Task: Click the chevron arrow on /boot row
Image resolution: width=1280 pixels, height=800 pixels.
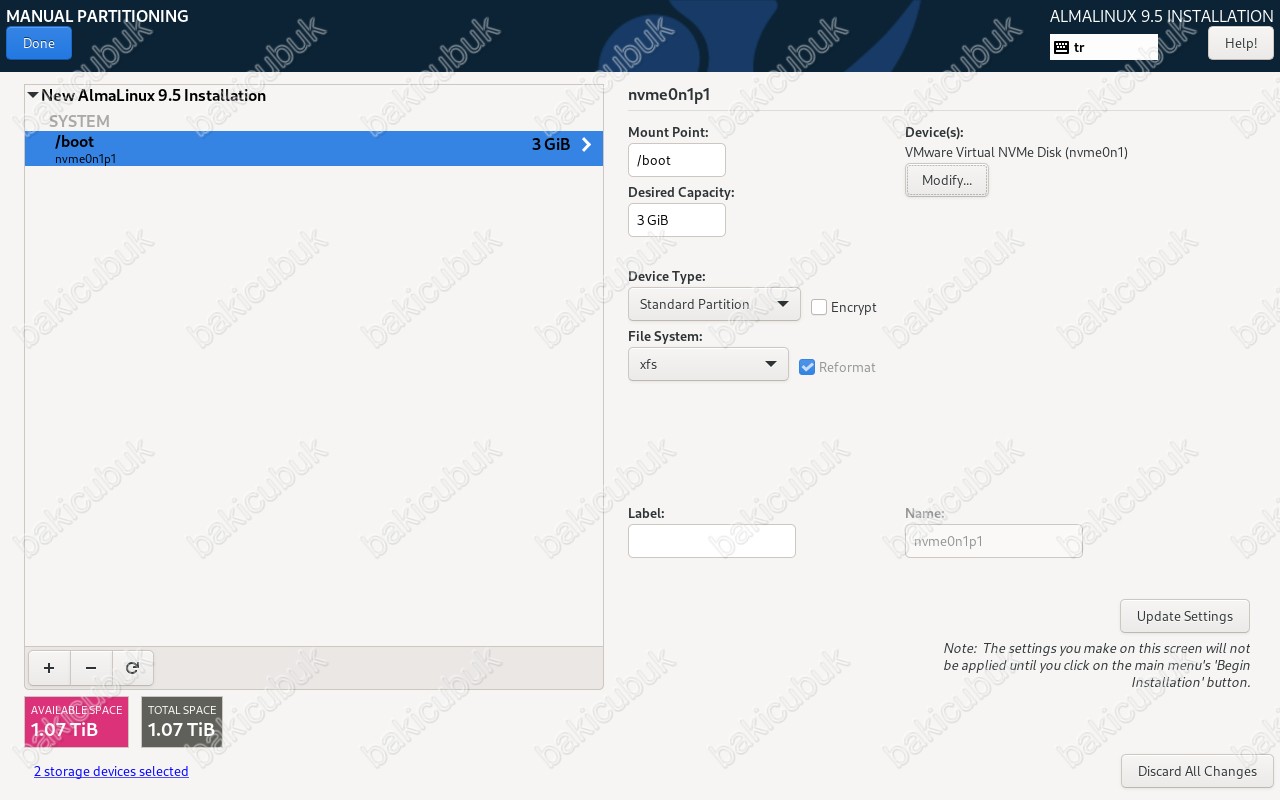Action: tap(587, 145)
